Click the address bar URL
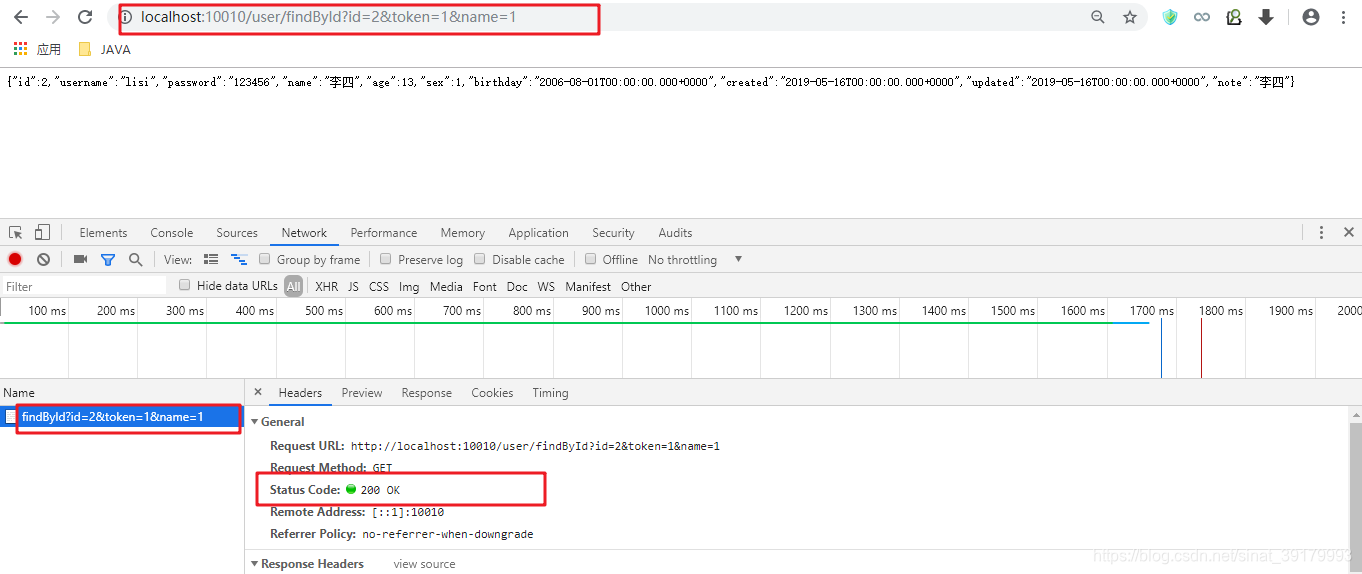Viewport: 1362px width, 574px height. [x=329, y=17]
